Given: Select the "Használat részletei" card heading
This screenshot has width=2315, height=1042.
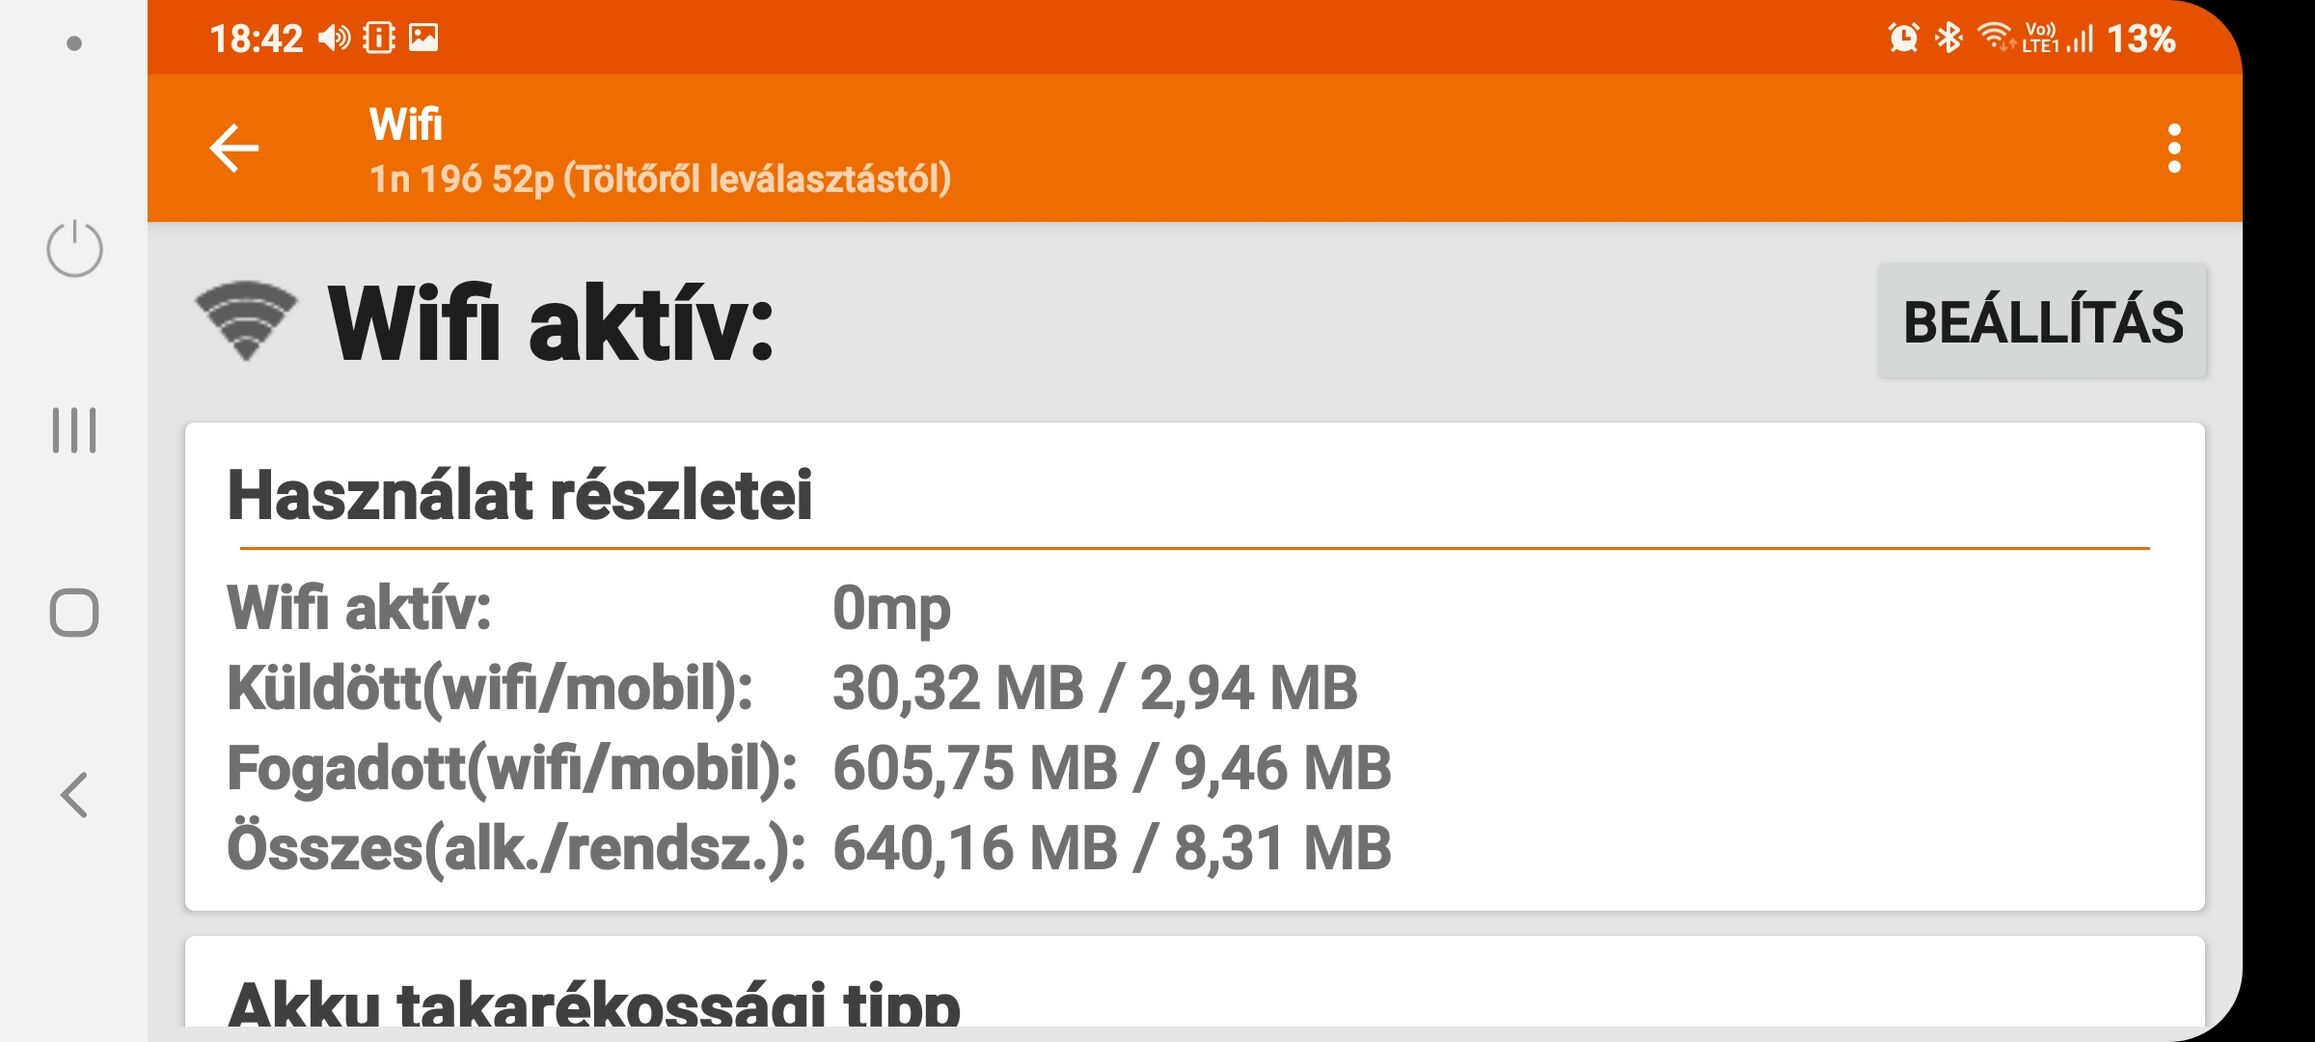Looking at the screenshot, I should (519, 495).
